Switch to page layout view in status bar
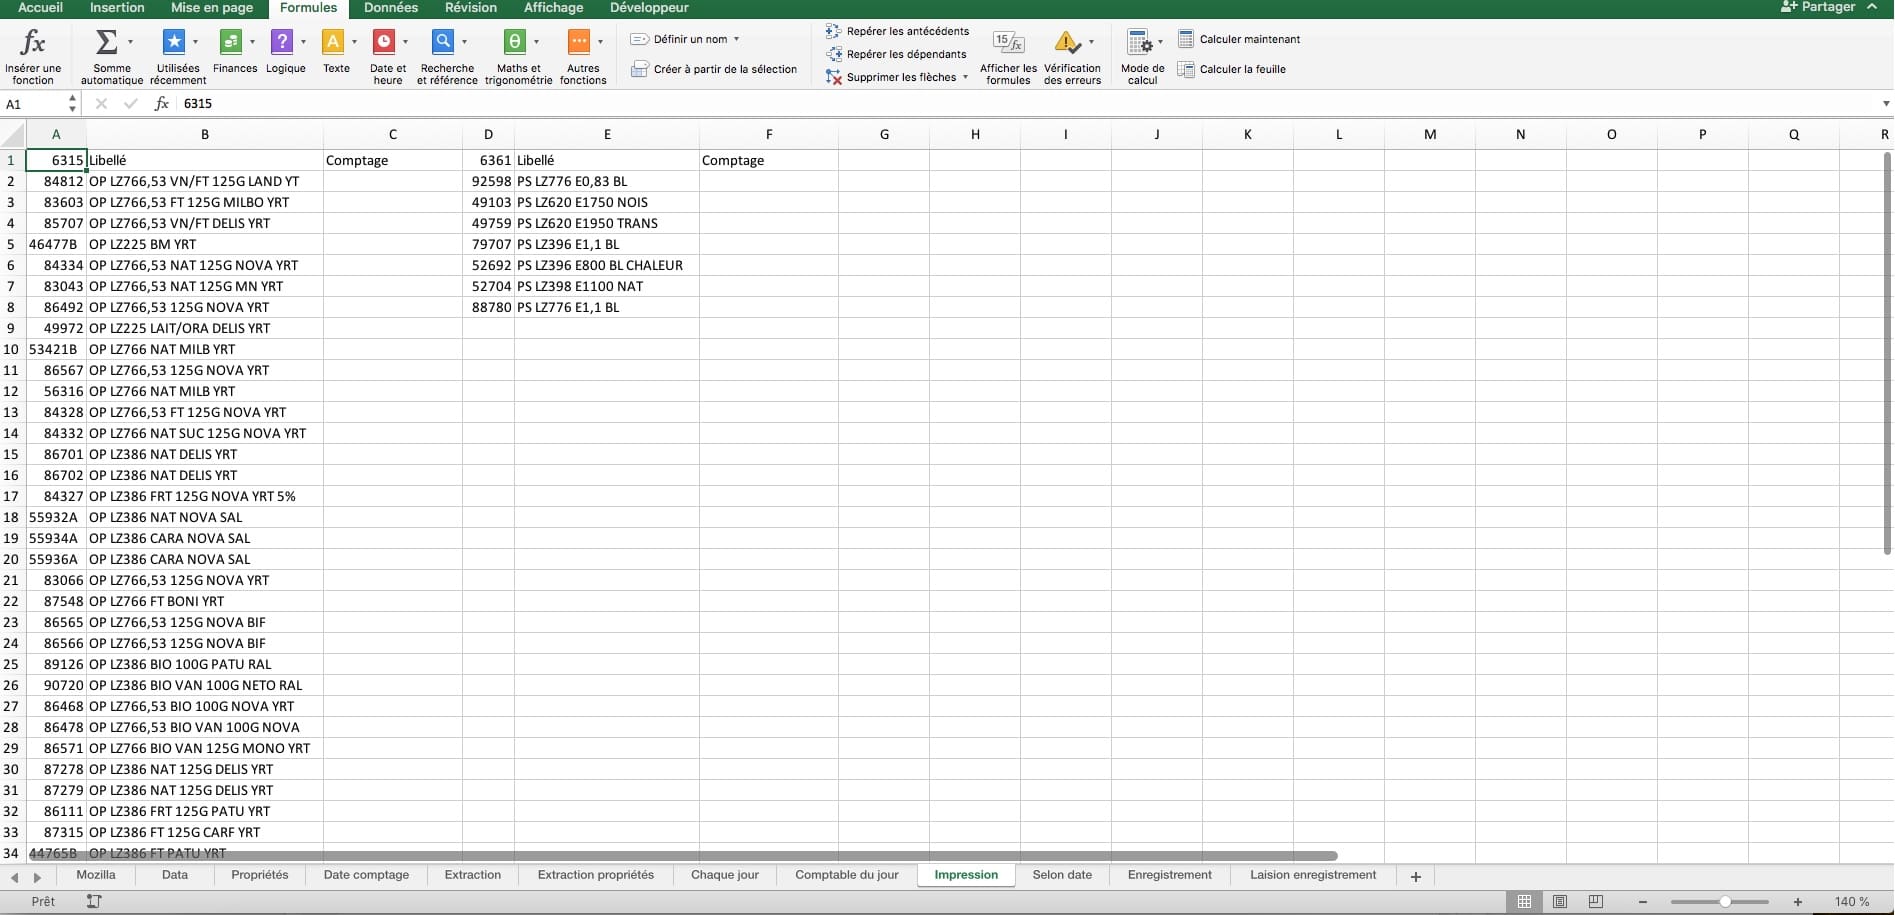Image resolution: width=1895 pixels, height=915 pixels. tap(1560, 902)
